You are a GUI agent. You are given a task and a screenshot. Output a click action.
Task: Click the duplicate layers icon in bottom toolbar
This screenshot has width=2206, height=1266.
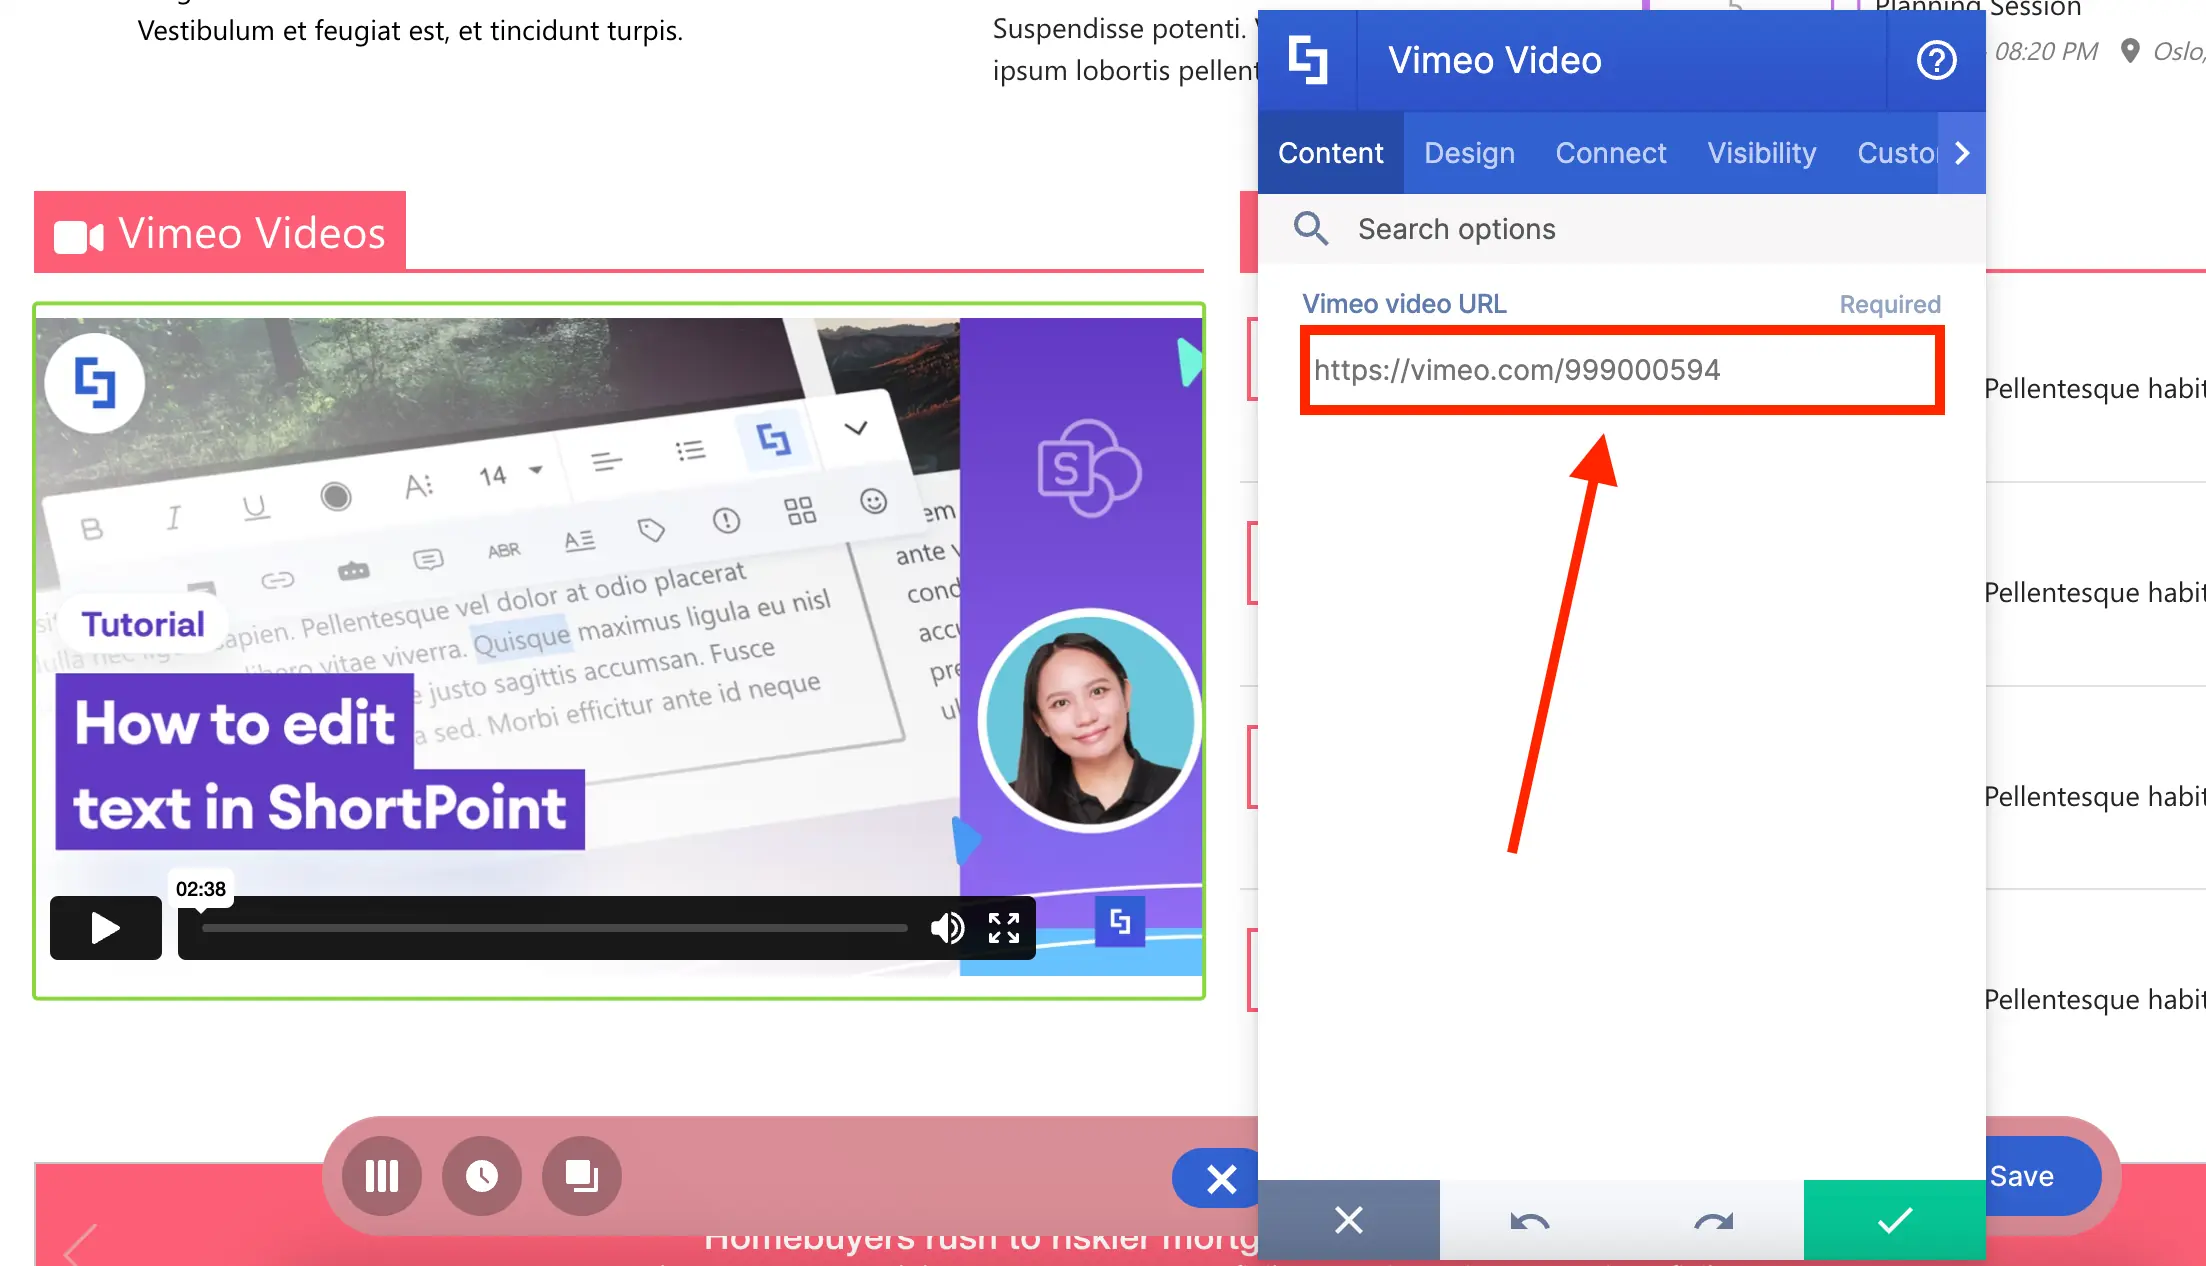tap(581, 1176)
